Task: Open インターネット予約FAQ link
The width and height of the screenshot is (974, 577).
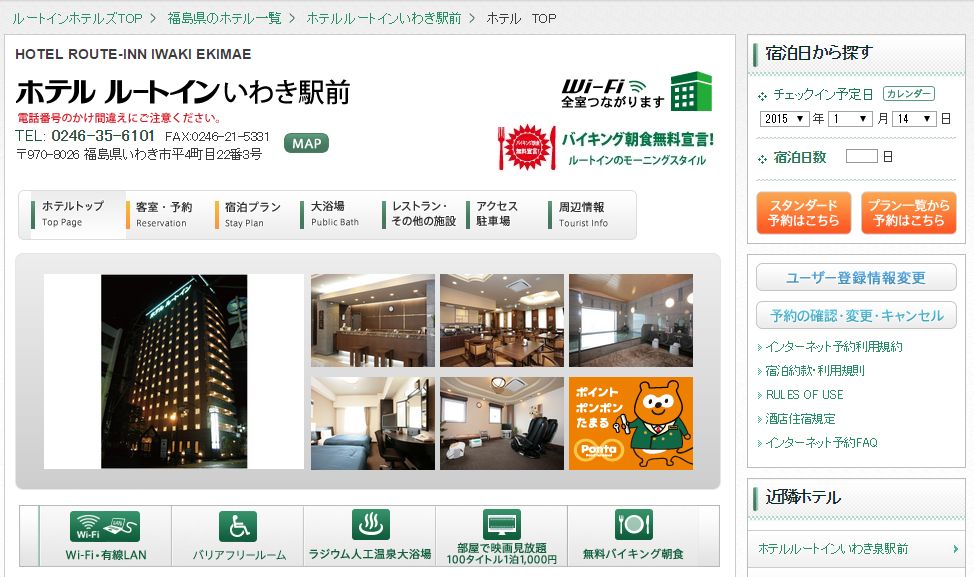Action: (x=821, y=443)
